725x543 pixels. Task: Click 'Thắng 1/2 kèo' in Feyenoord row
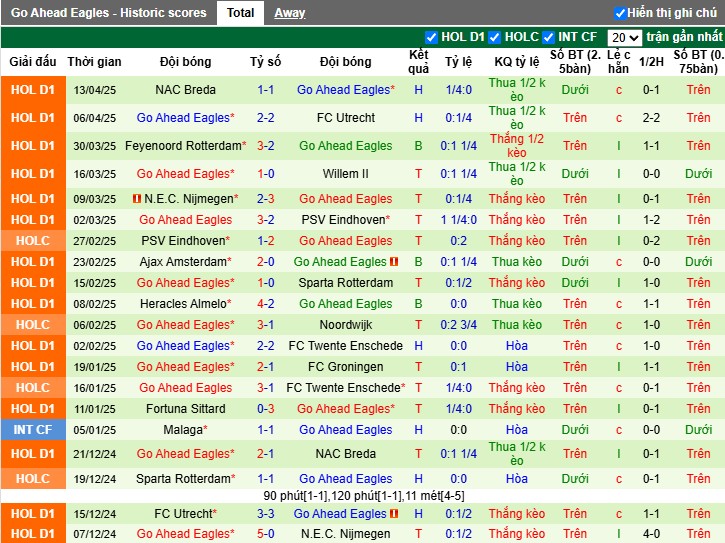pos(516,146)
